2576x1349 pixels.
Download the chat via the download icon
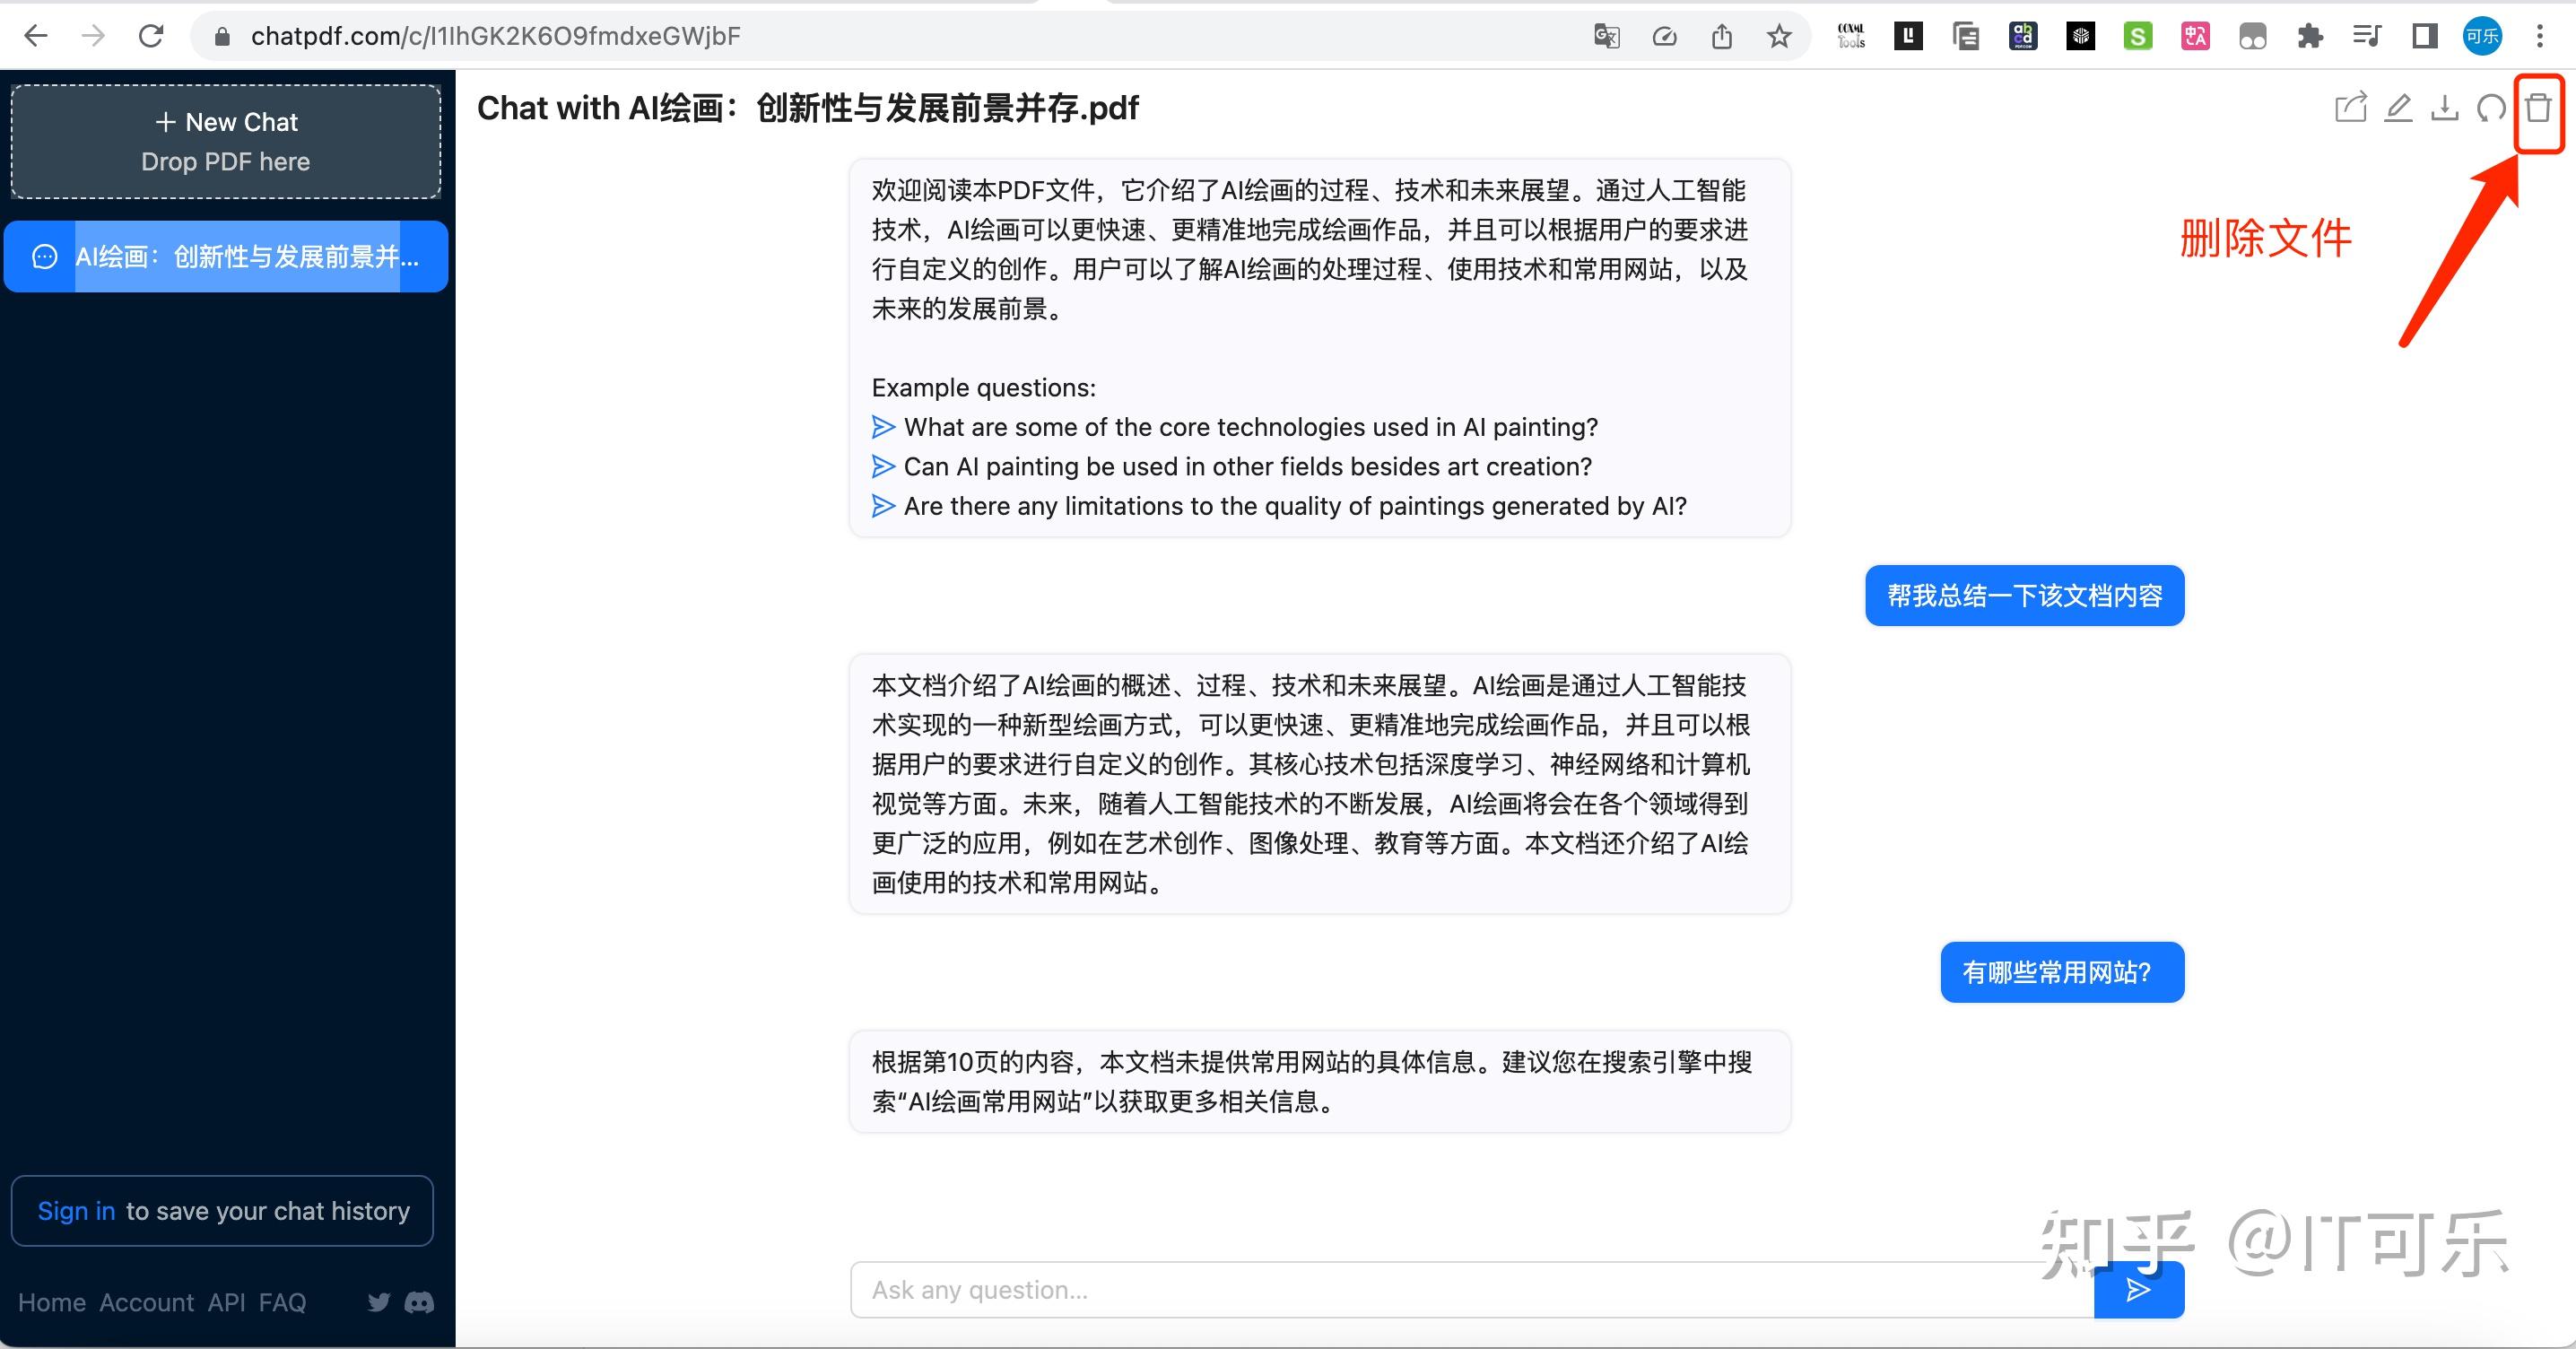pyautogui.click(x=2443, y=107)
